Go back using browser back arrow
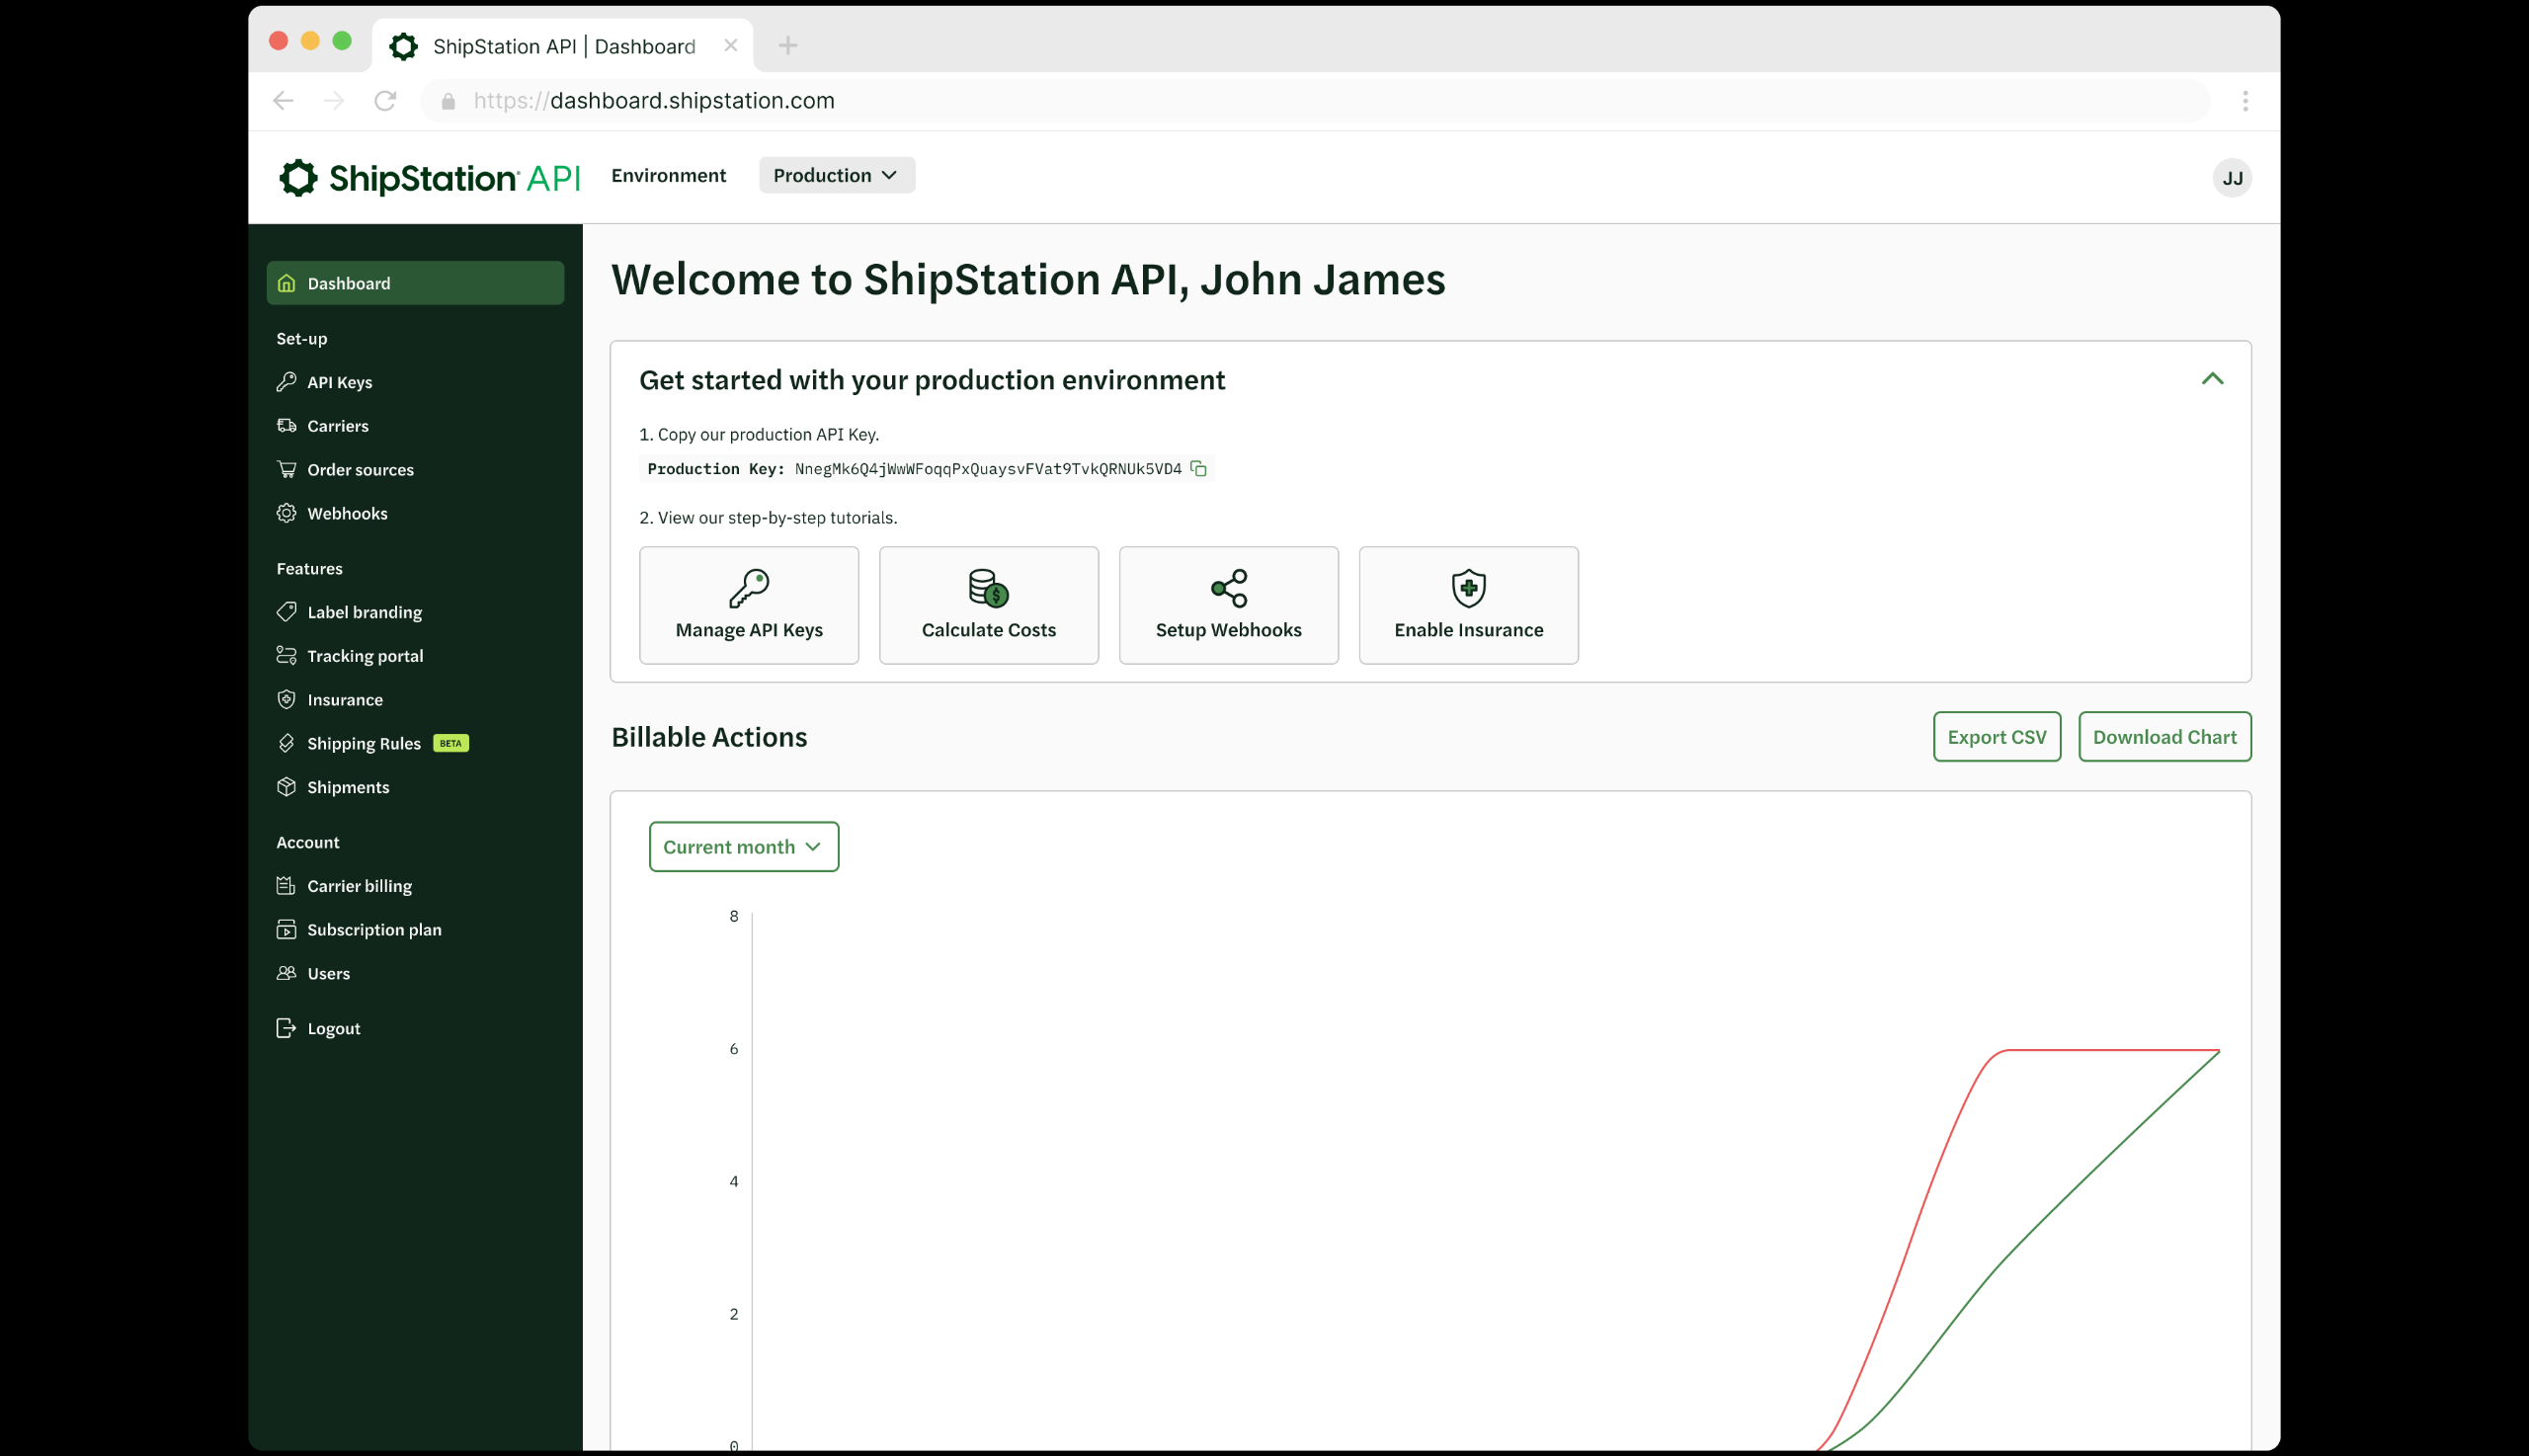 283,101
